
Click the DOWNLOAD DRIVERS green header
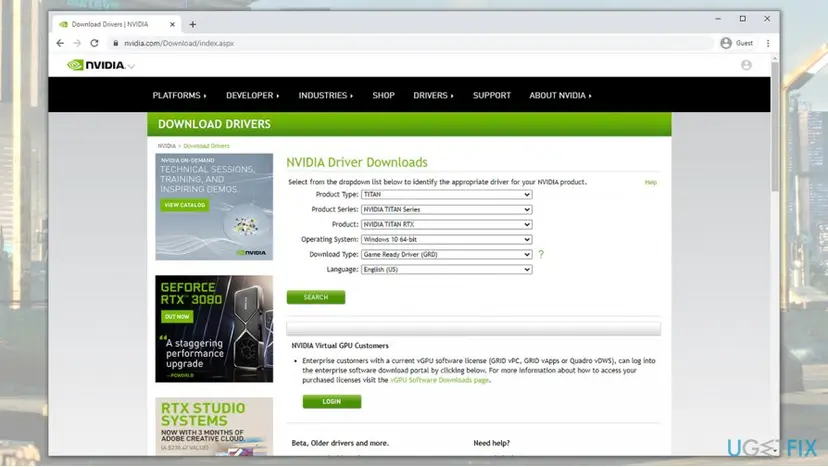(409, 124)
